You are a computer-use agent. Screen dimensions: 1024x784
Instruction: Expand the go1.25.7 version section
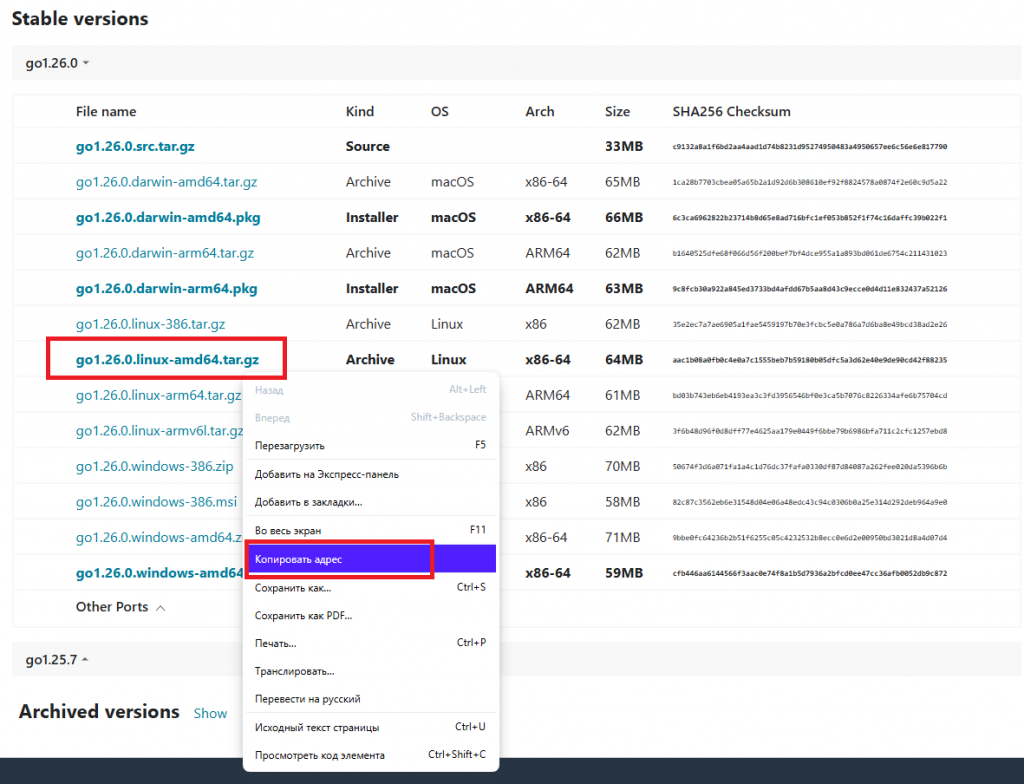pos(57,659)
